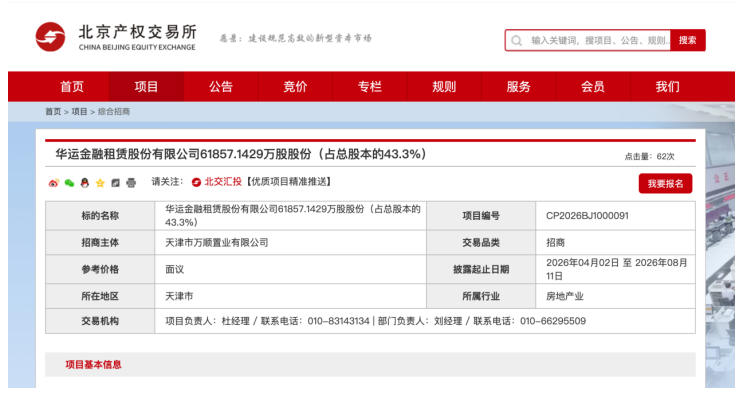The width and height of the screenshot is (749, 404).
Task: Share via the WeChat icon
Action: click(x=69, y=183)
